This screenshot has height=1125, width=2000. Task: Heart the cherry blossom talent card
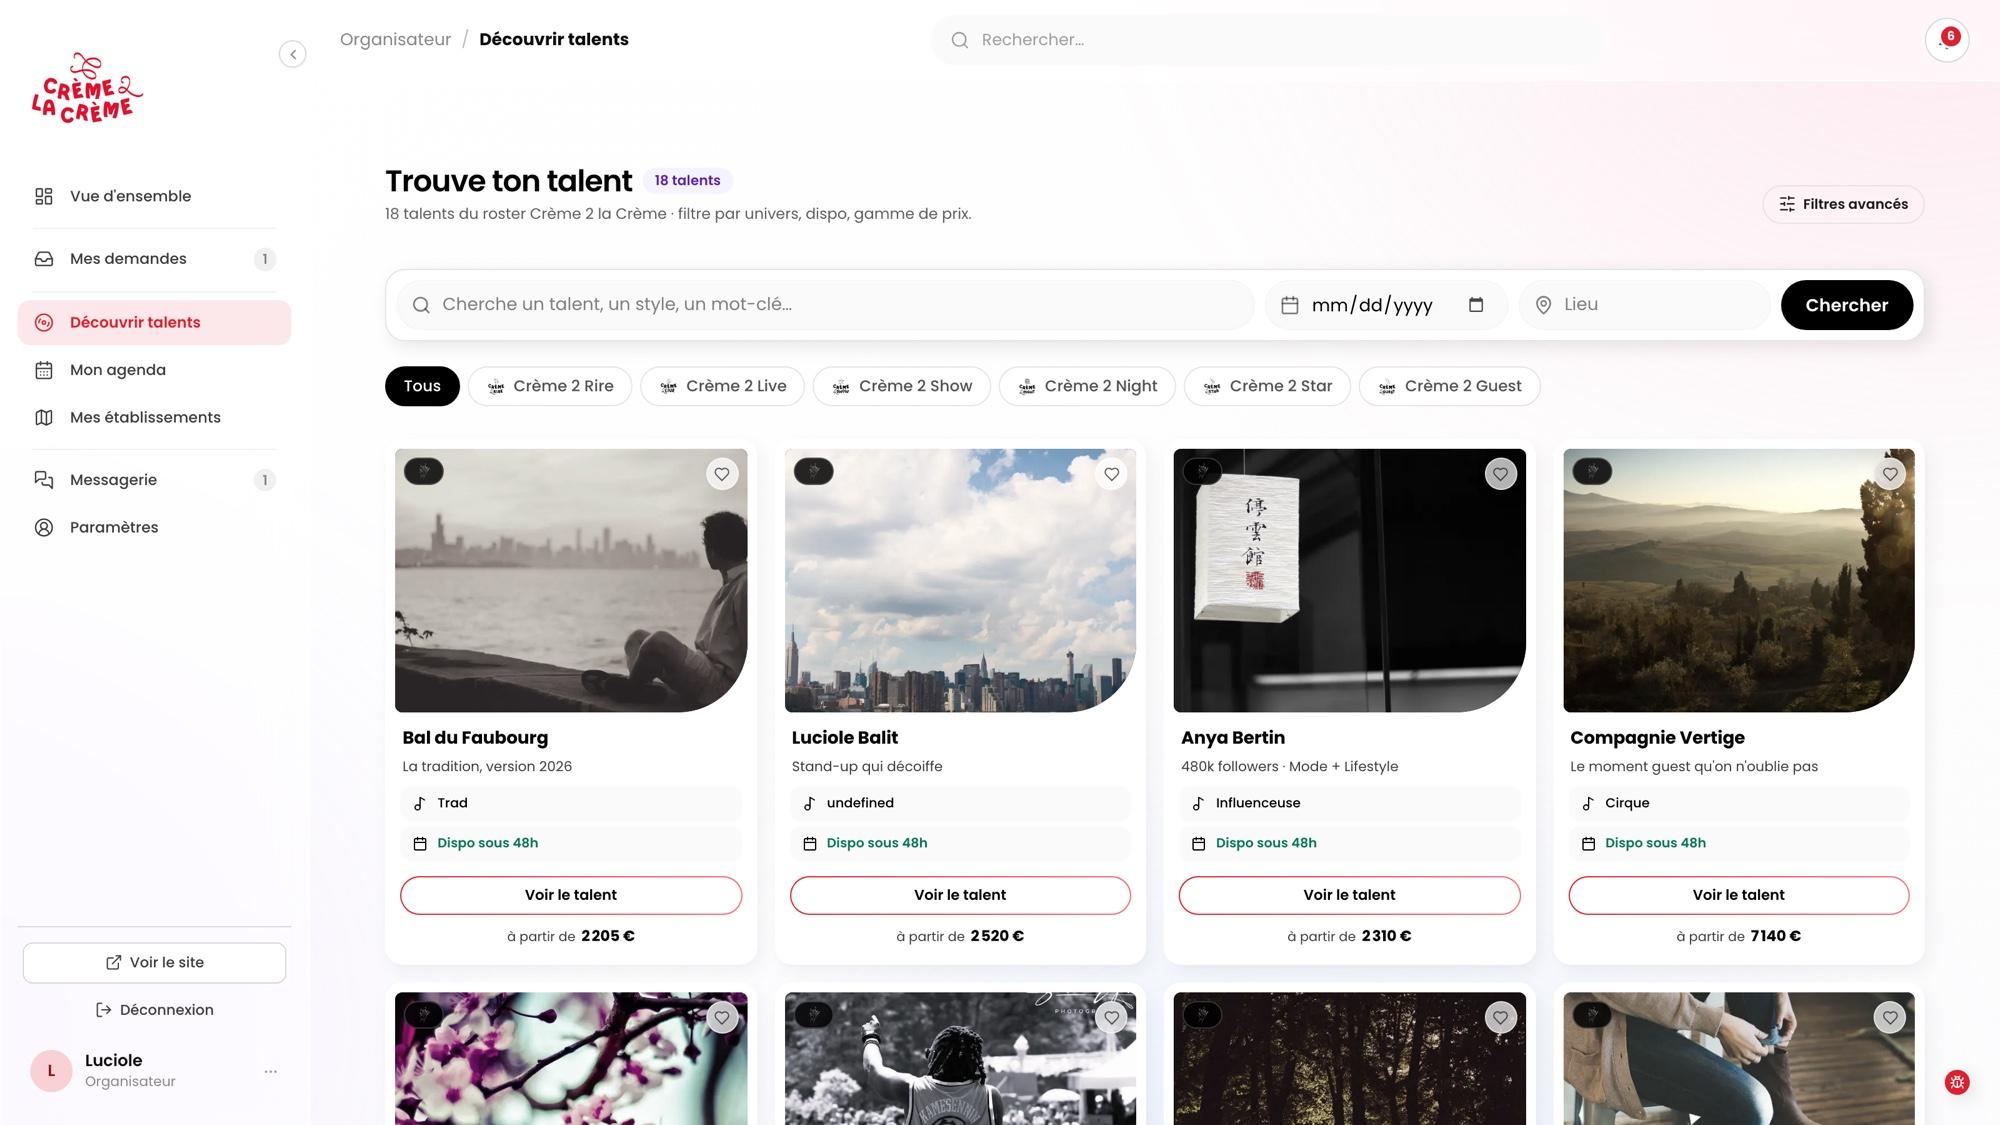point(722,1018)
